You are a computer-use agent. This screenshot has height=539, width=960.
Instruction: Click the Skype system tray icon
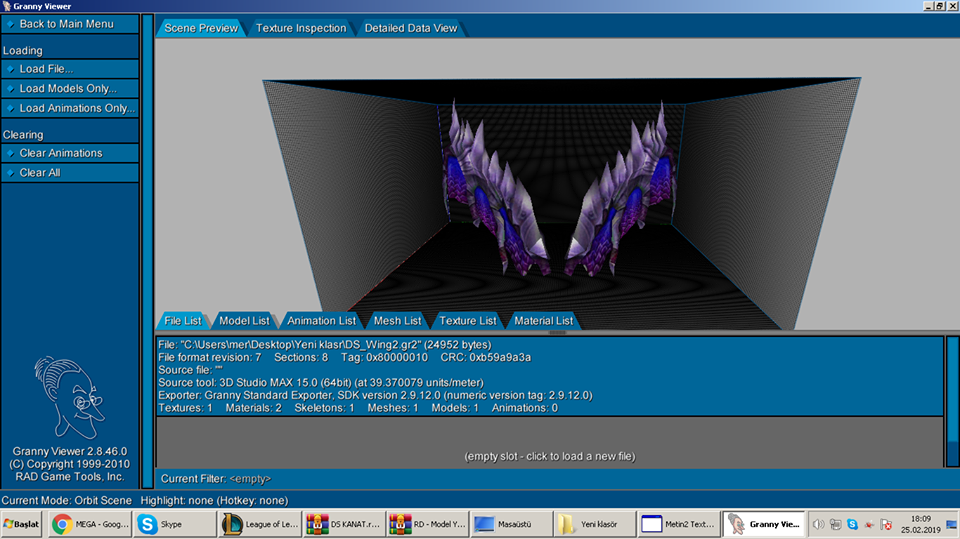[x=852, y=524]
